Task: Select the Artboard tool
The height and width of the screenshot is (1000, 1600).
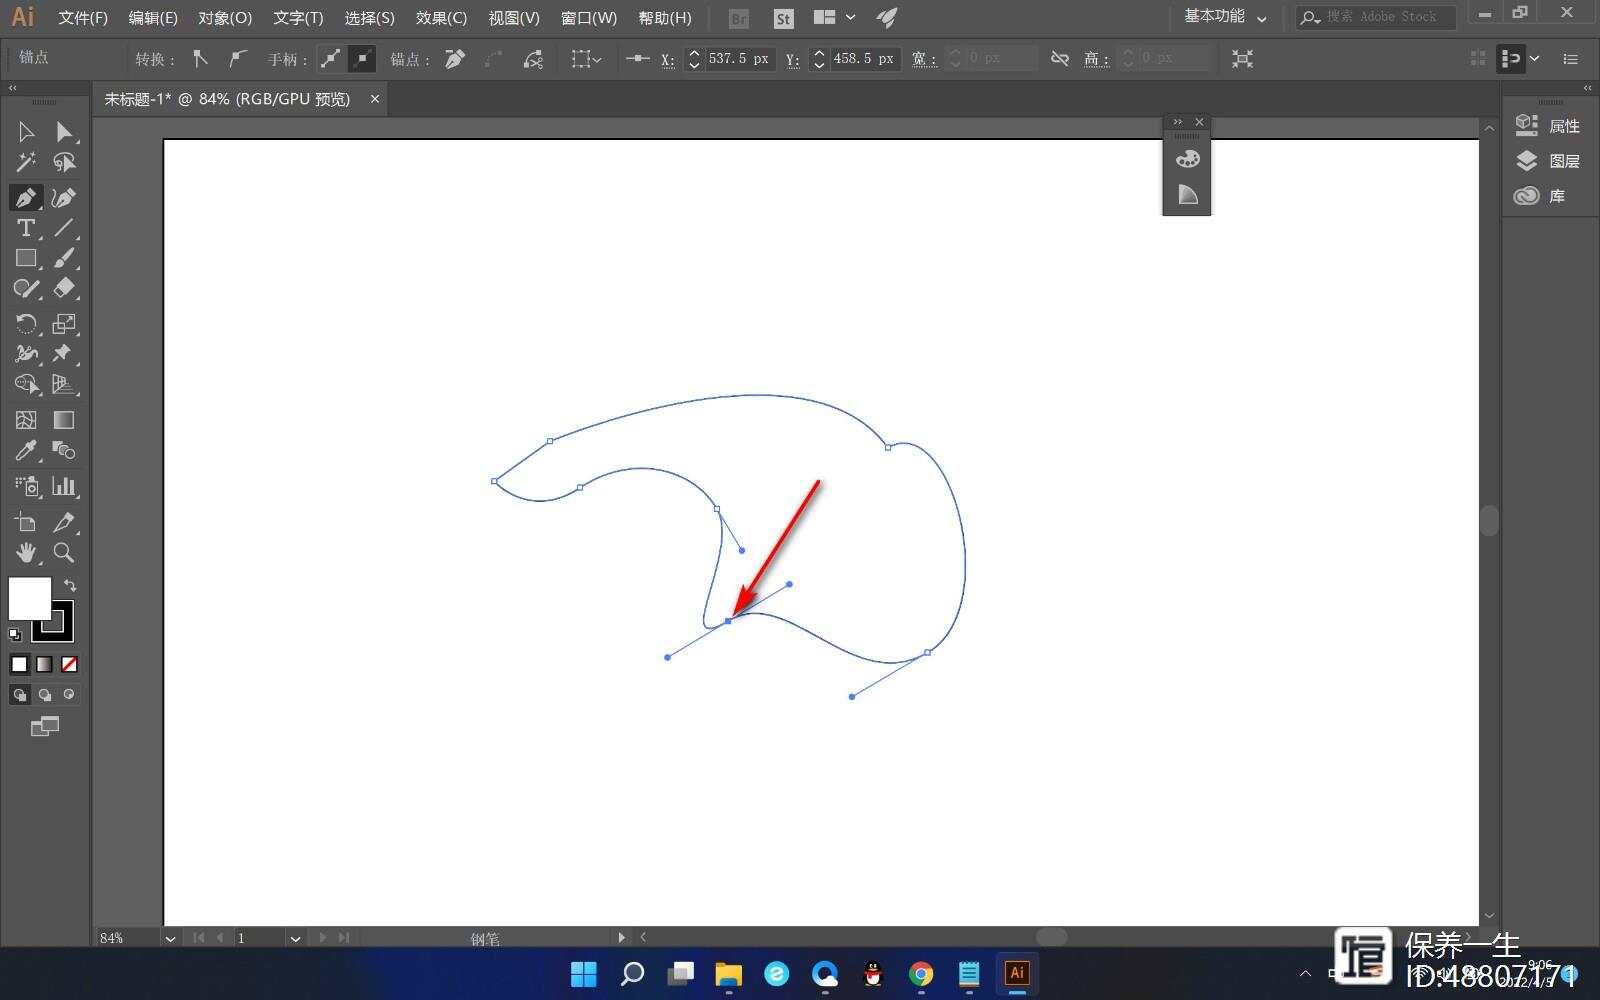Action: 26,522
